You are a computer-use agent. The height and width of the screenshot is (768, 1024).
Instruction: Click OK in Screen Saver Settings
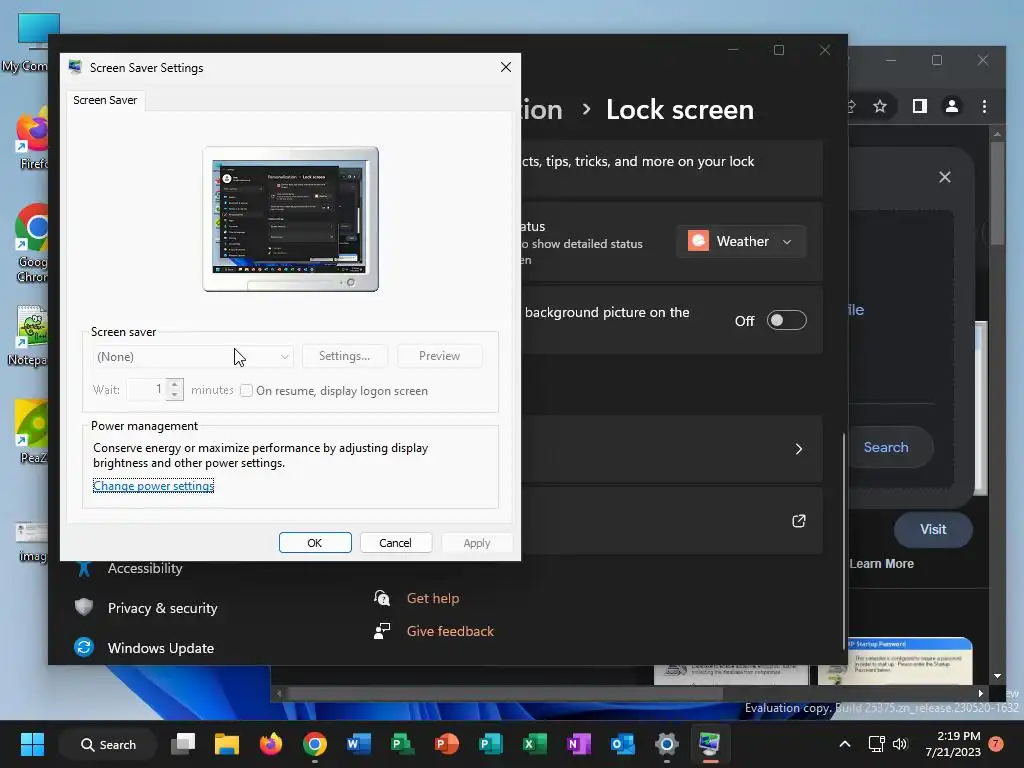315,543
